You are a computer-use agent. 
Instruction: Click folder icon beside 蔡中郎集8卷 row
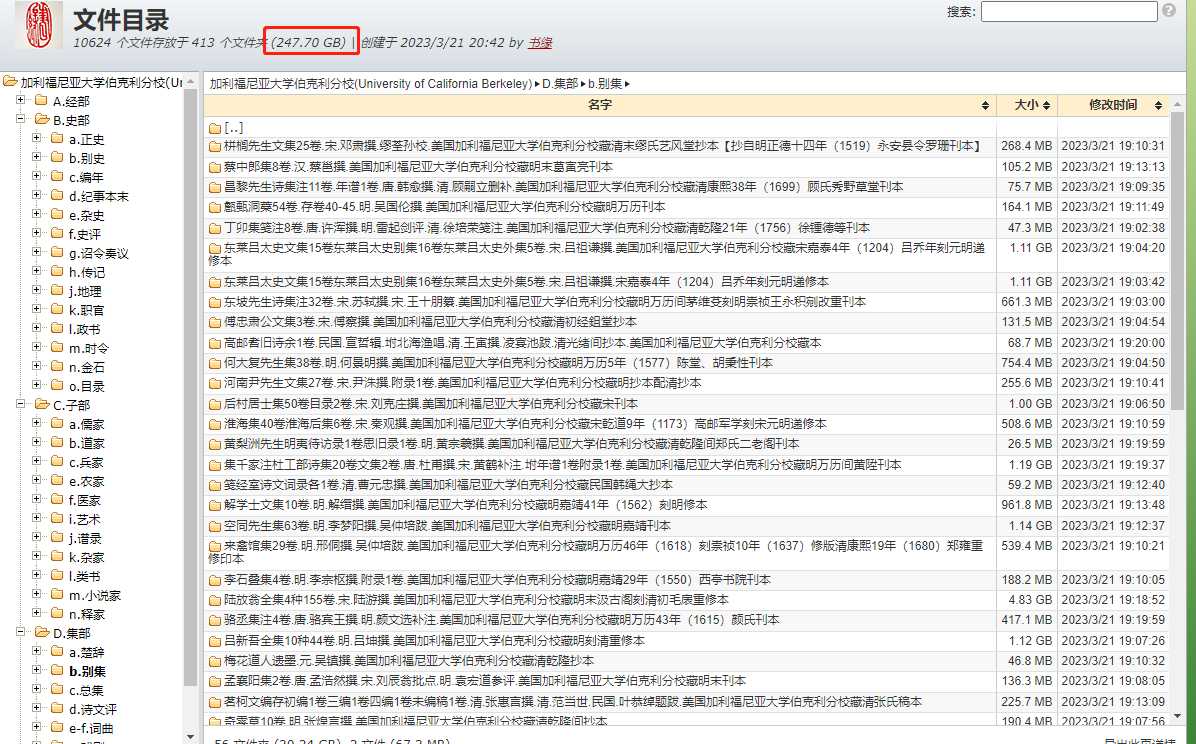(215, 166)
